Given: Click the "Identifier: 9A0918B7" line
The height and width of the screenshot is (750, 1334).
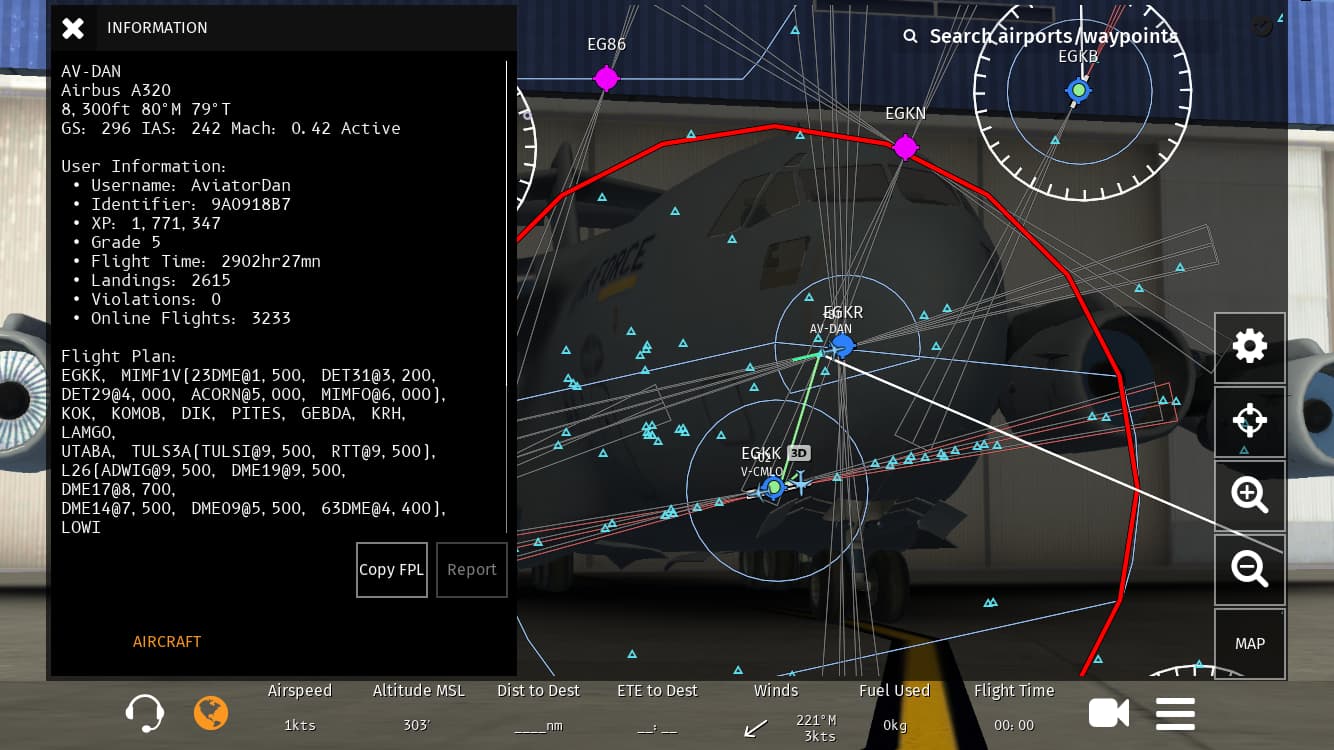Looking at the screenshot, I should click(191, 204).
